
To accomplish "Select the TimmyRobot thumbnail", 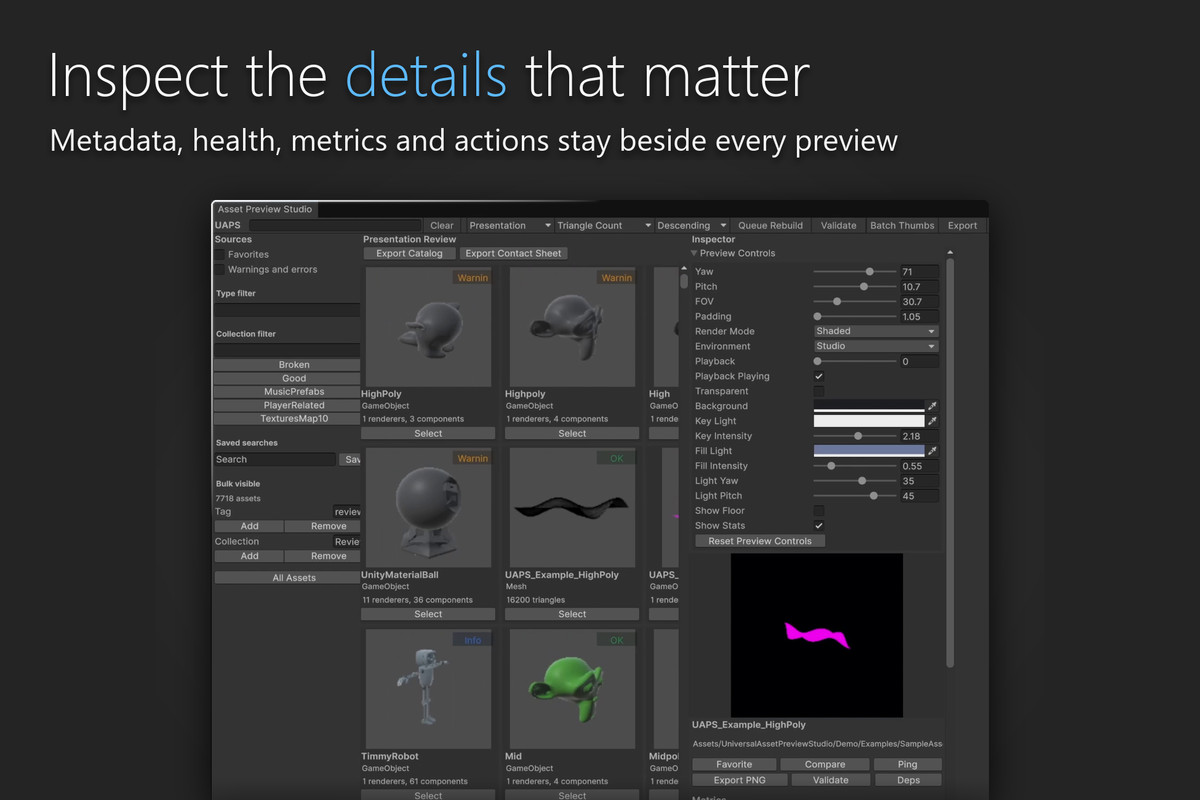I will coord(428,688).
